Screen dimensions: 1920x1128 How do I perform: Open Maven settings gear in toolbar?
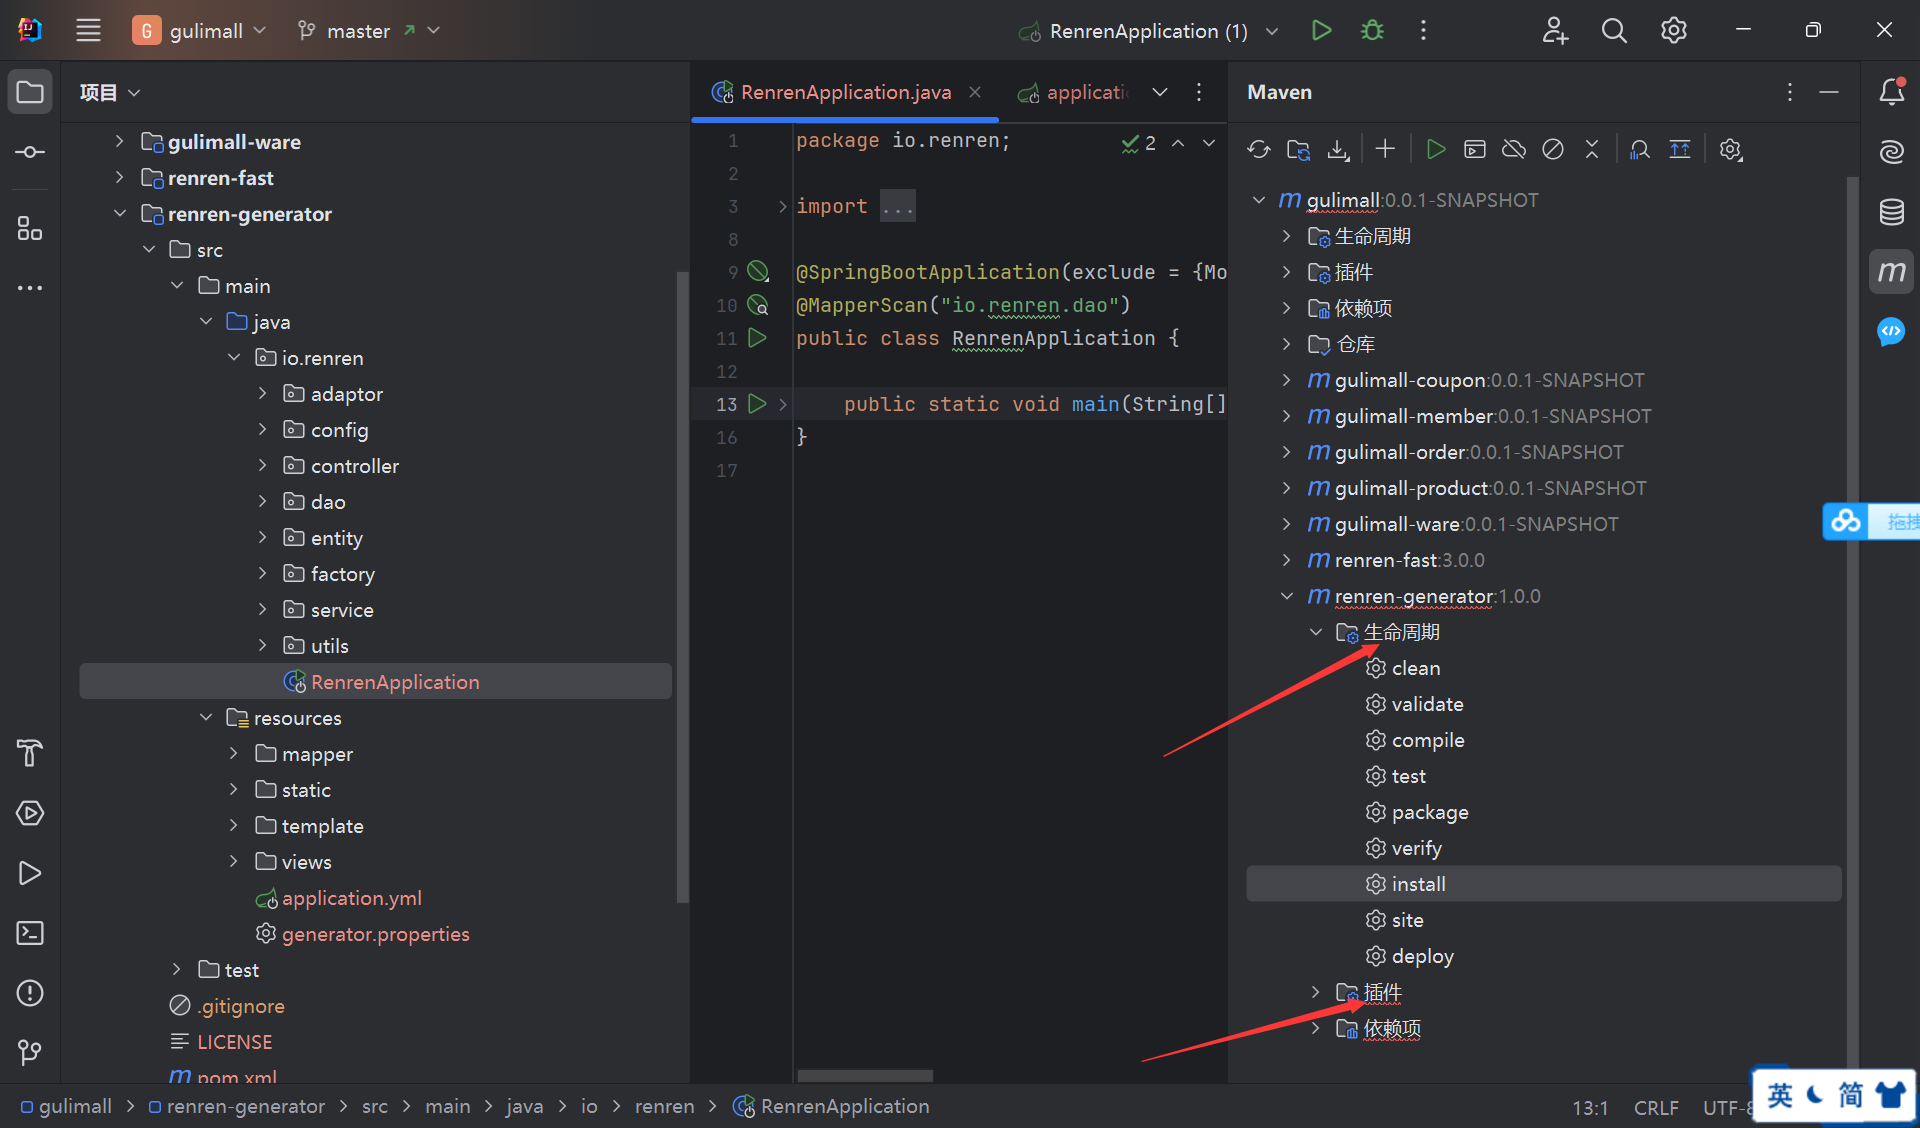pyautogui.click(x=1730, y=150)
